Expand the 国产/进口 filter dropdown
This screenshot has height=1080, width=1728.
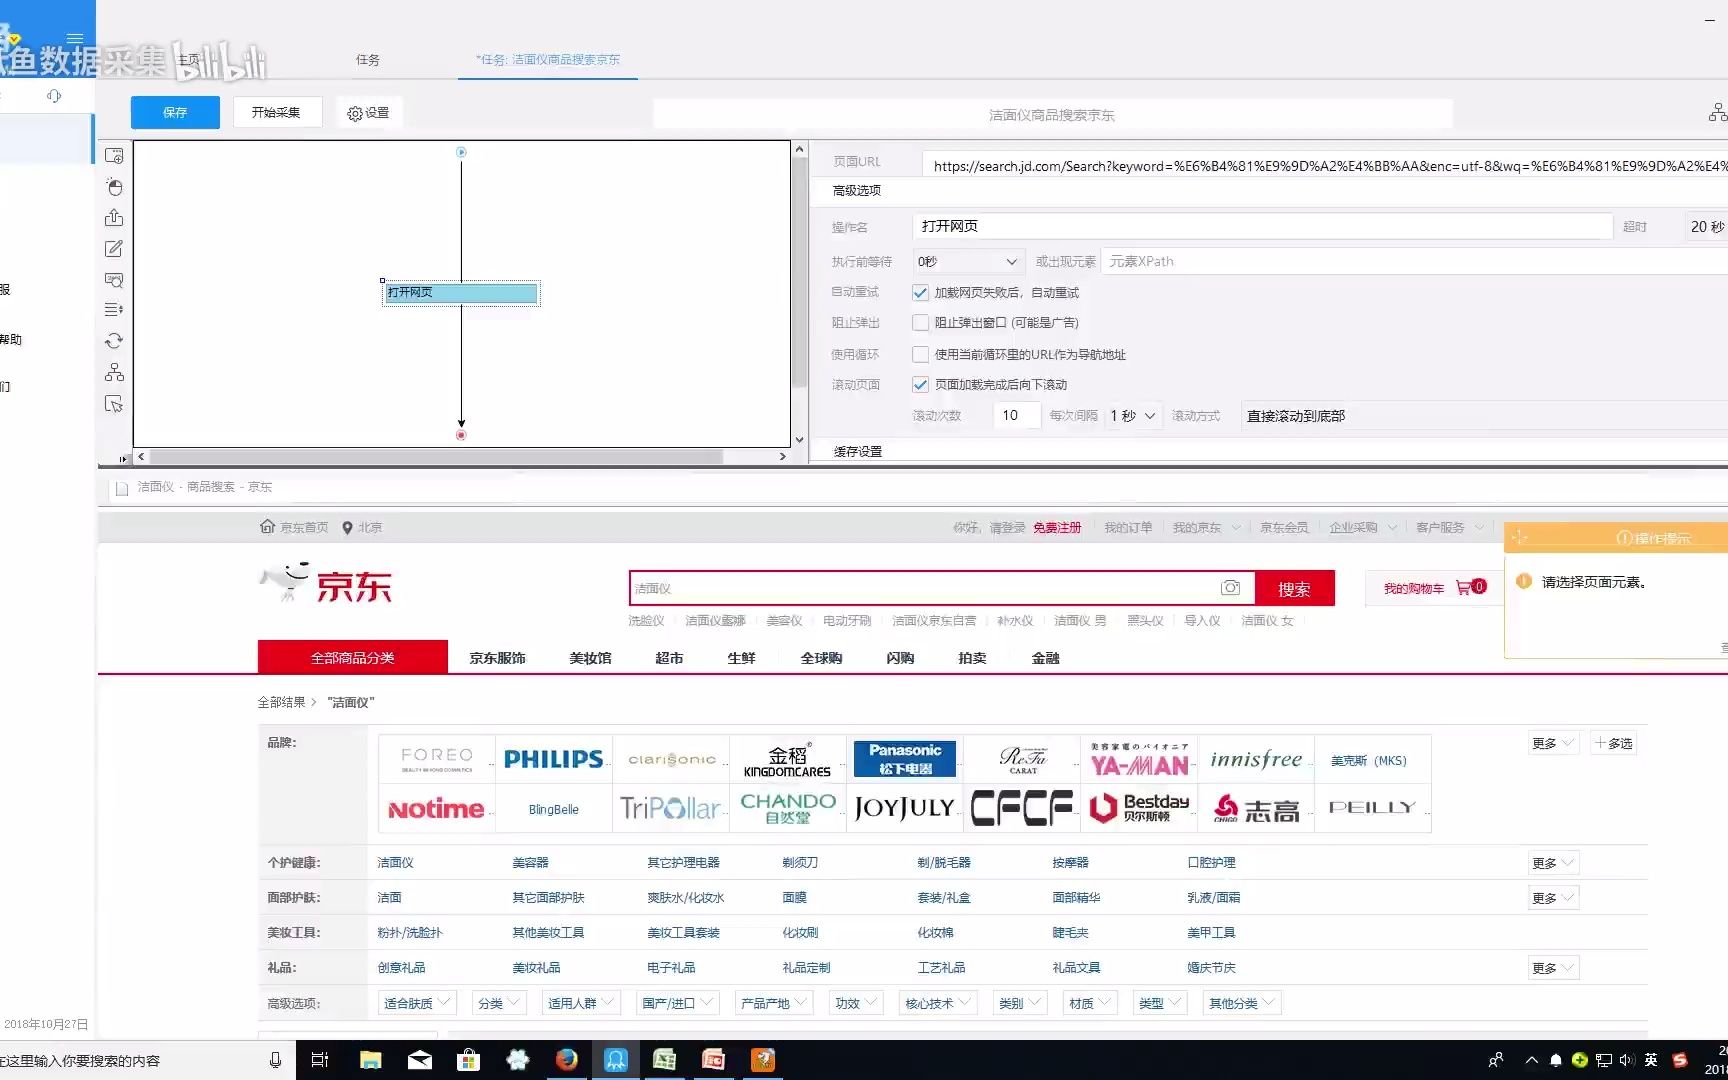678,1003
